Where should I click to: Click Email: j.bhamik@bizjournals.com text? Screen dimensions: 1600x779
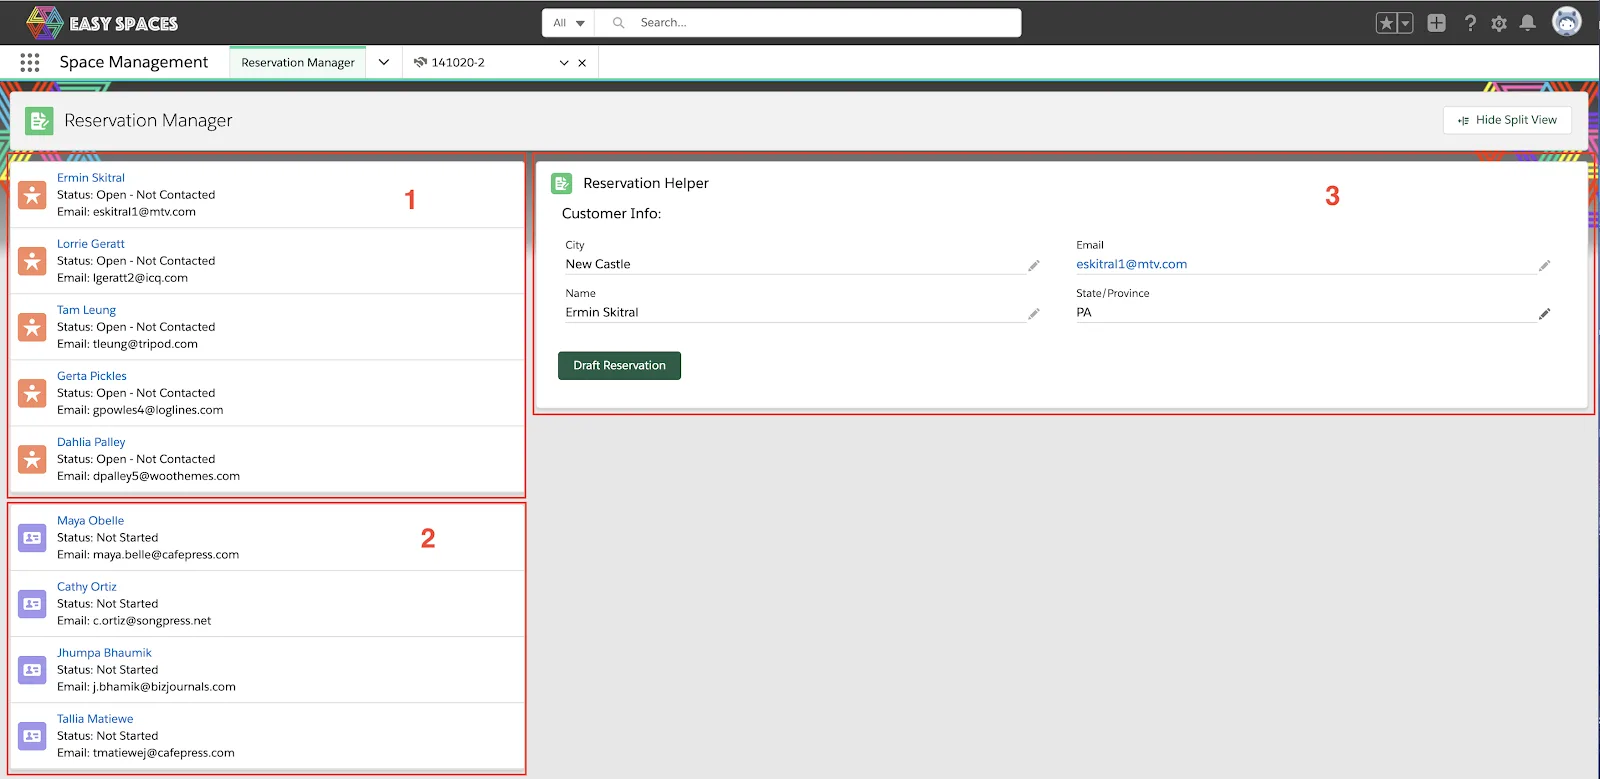click(146, 687)
